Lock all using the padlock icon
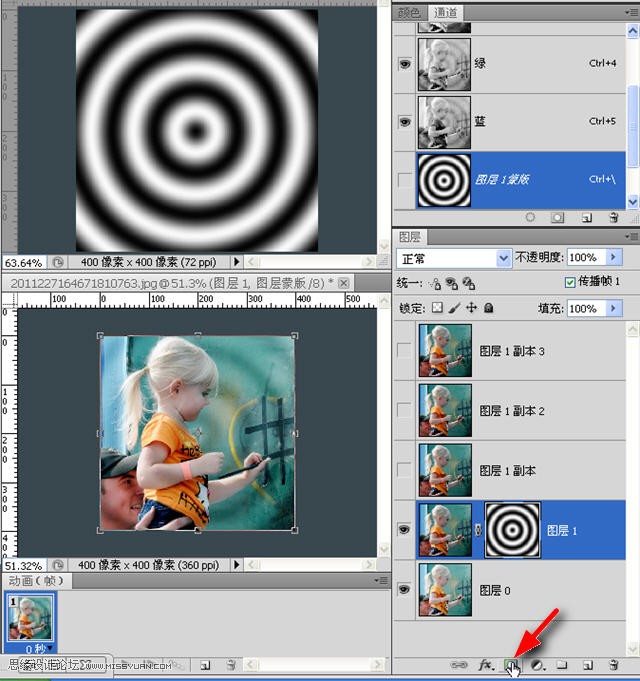 tap(489, 308)
